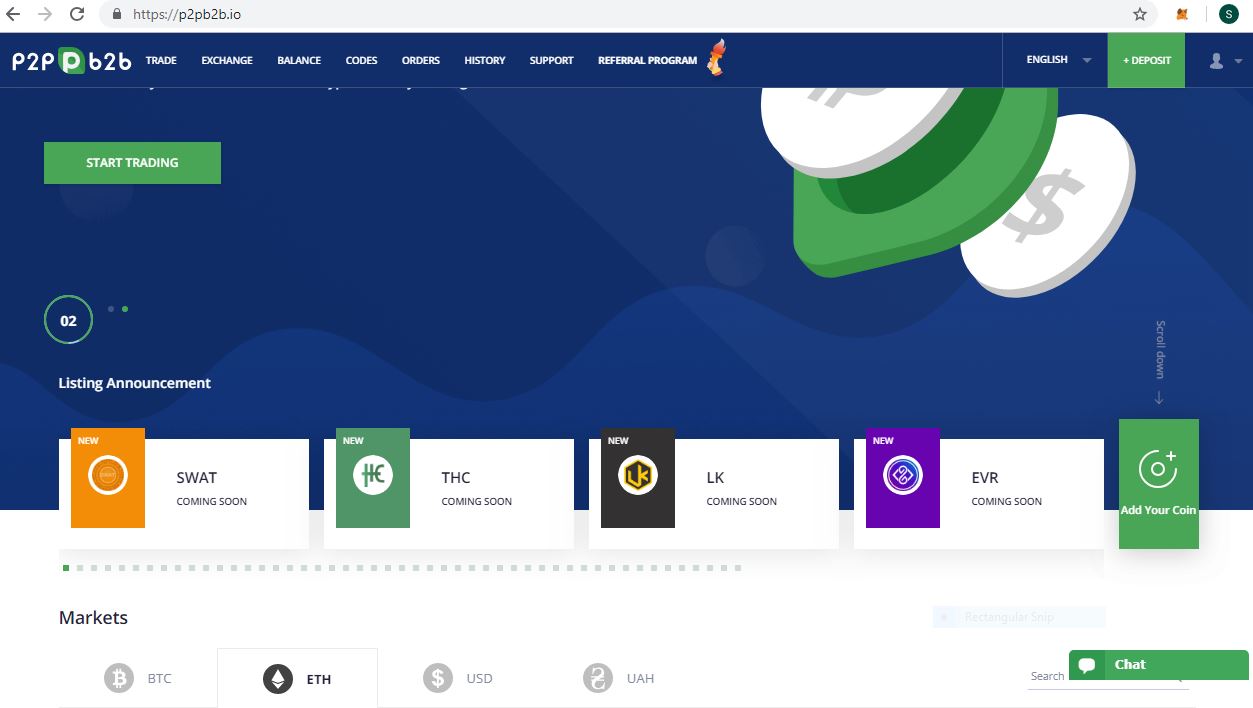Click the START TRADING button
Viewport: 1253px width, 708px height.
point(132,163)
